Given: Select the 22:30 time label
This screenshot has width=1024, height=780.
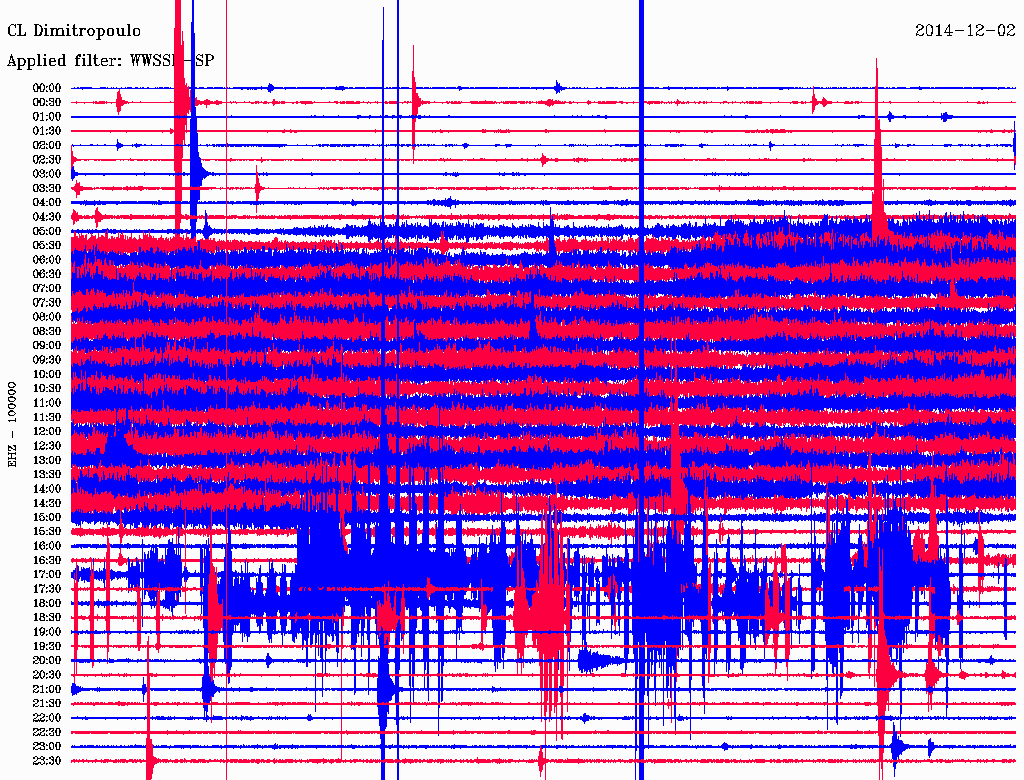Looking at the screenshot, I should pos(47,732).
